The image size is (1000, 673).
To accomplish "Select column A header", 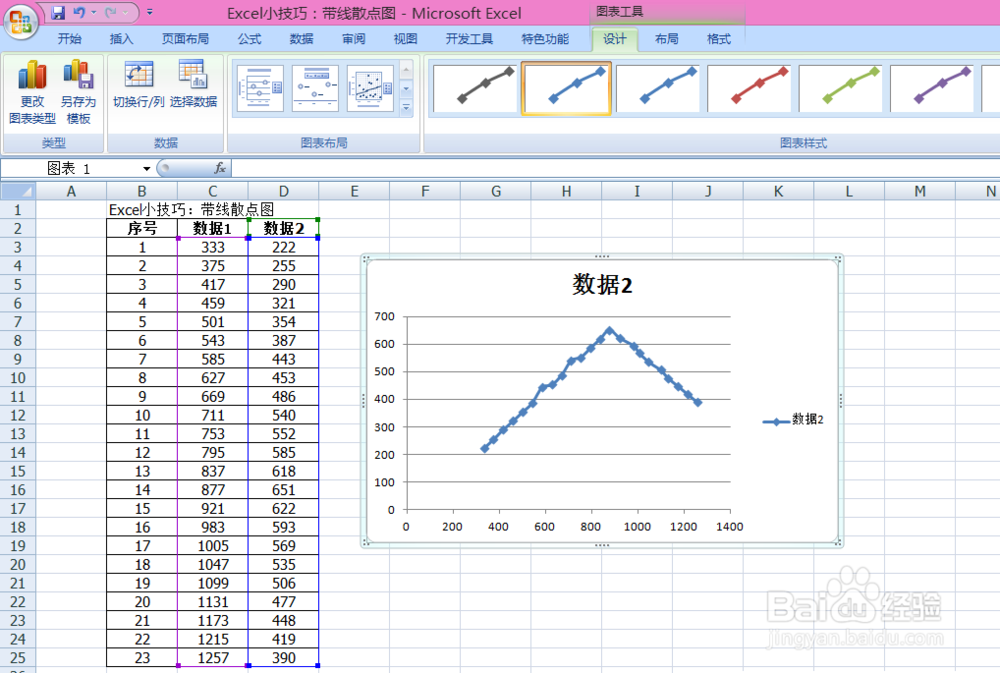I will click(x=71, y=191).
